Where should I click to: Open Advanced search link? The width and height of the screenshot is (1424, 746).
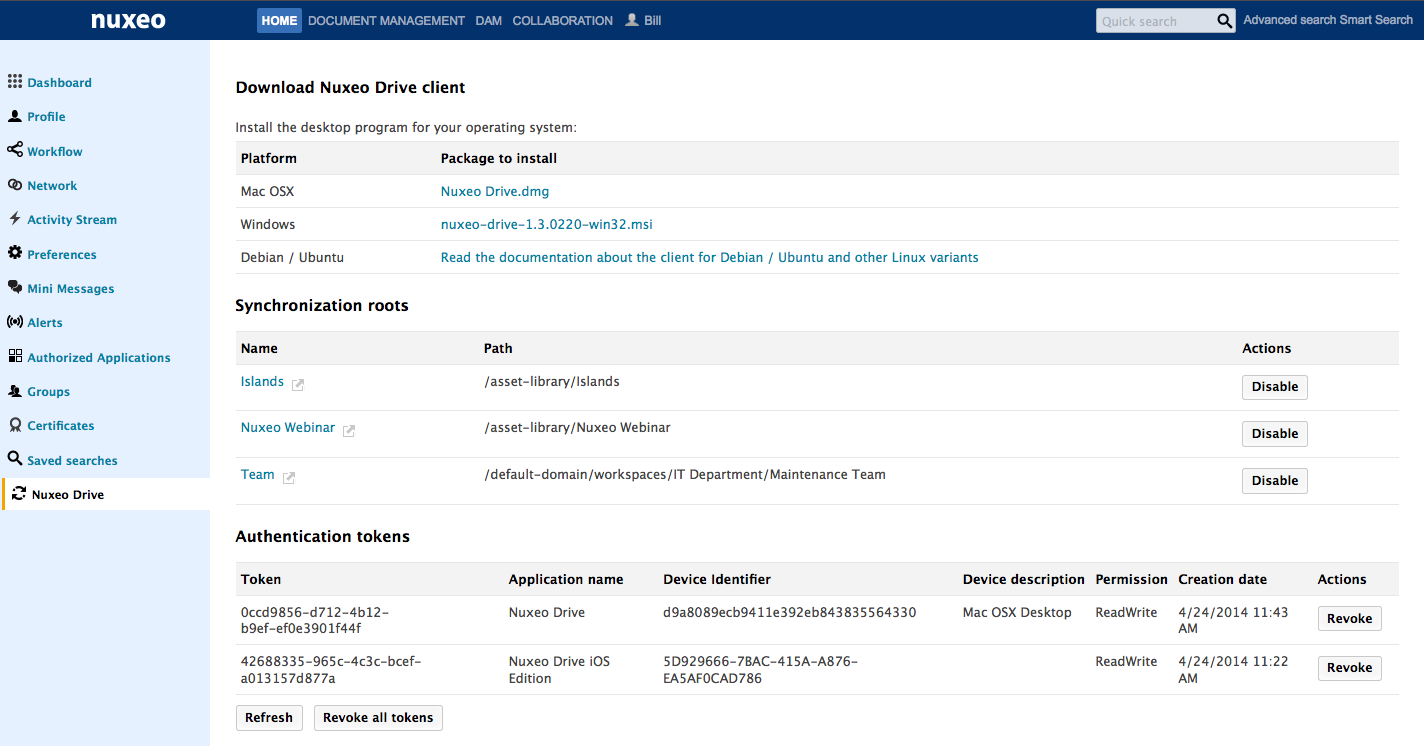click(1290, 20)
